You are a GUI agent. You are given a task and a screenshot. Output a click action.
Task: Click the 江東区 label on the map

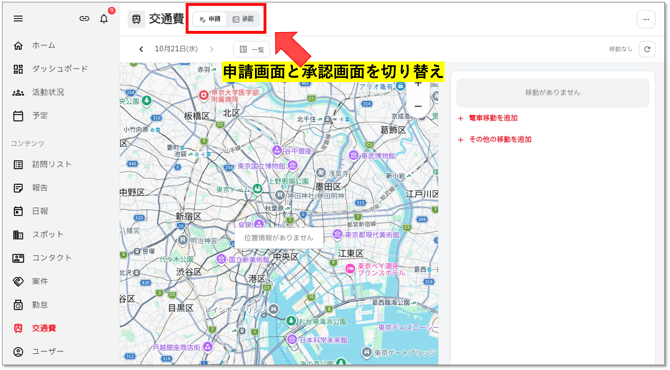351,253
